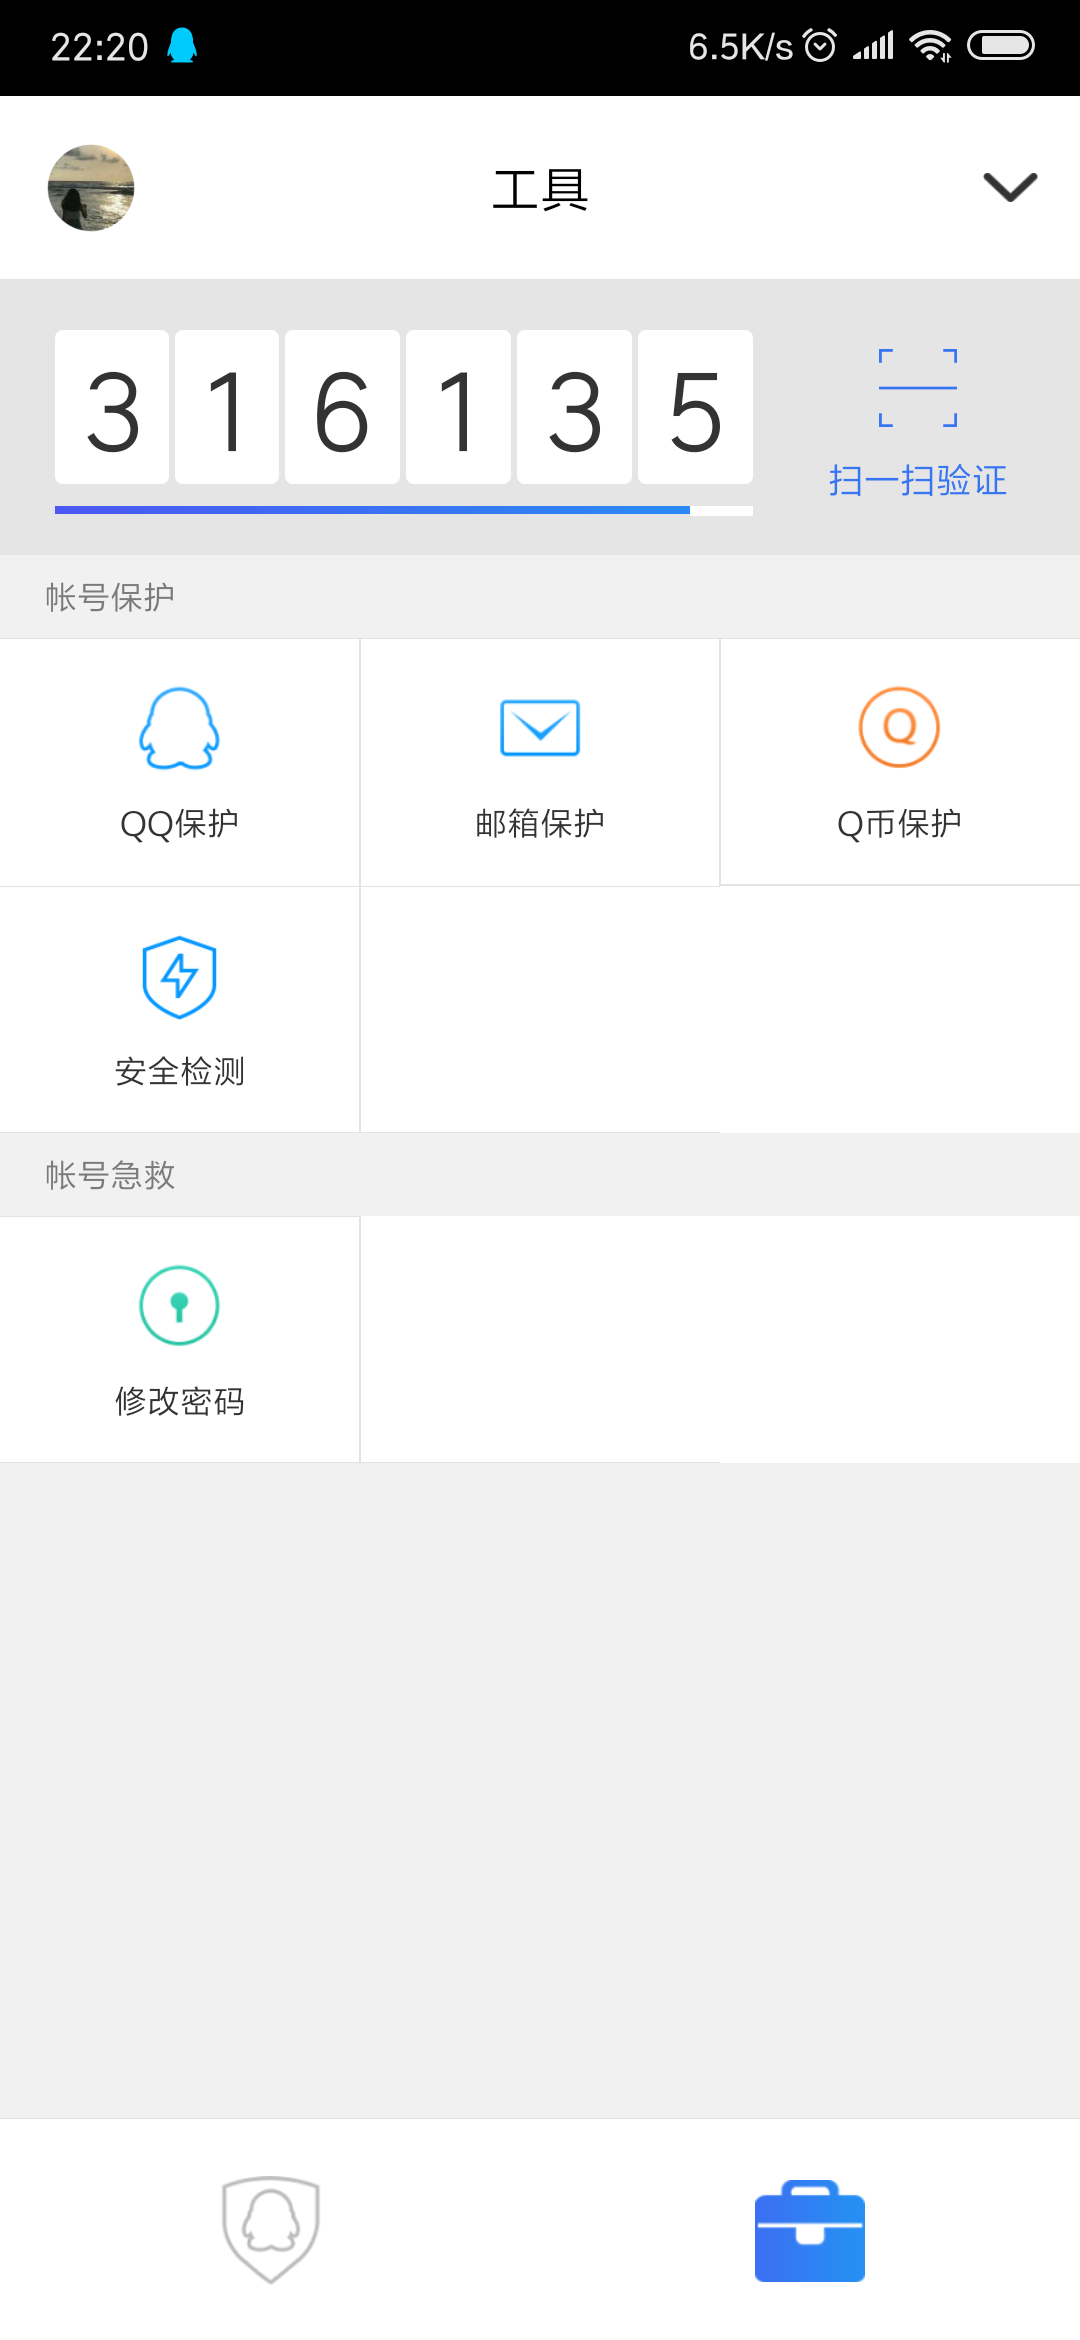1080x2340 pixels.
Task: Click the 邮箱保护 text label
Action: click(540, 823)
